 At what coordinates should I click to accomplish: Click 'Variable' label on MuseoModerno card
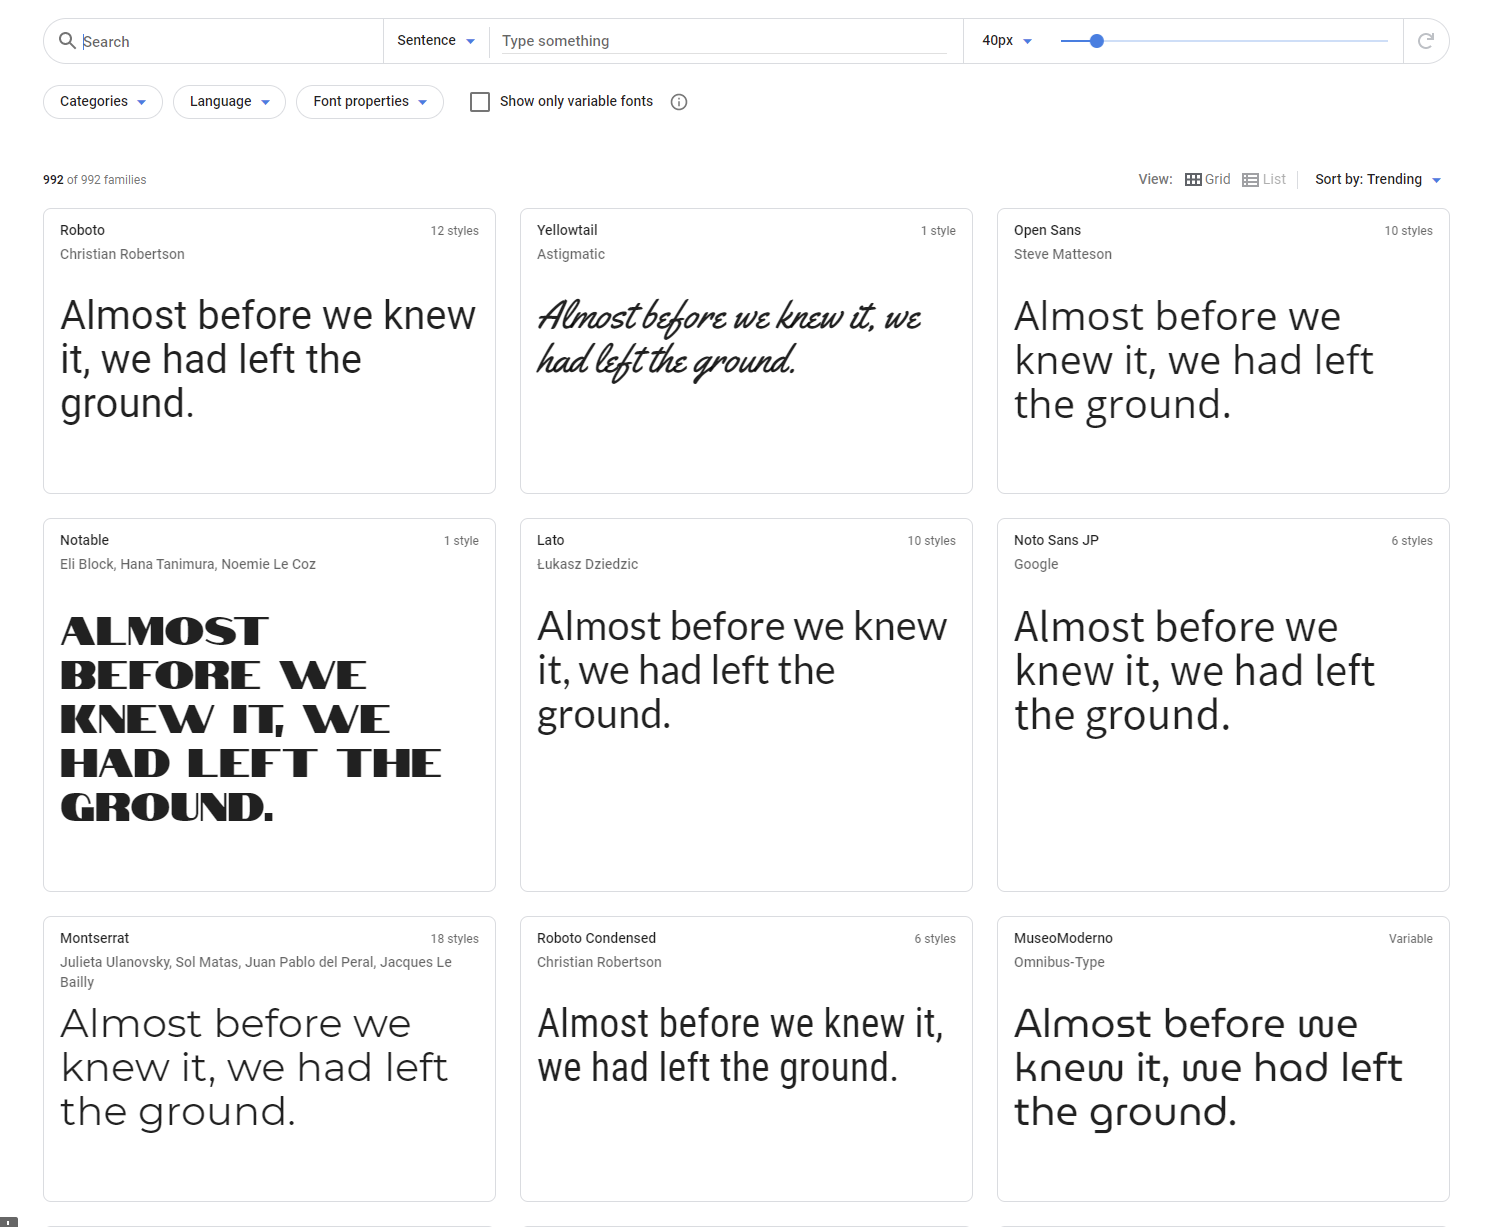tap(1411, 939)
